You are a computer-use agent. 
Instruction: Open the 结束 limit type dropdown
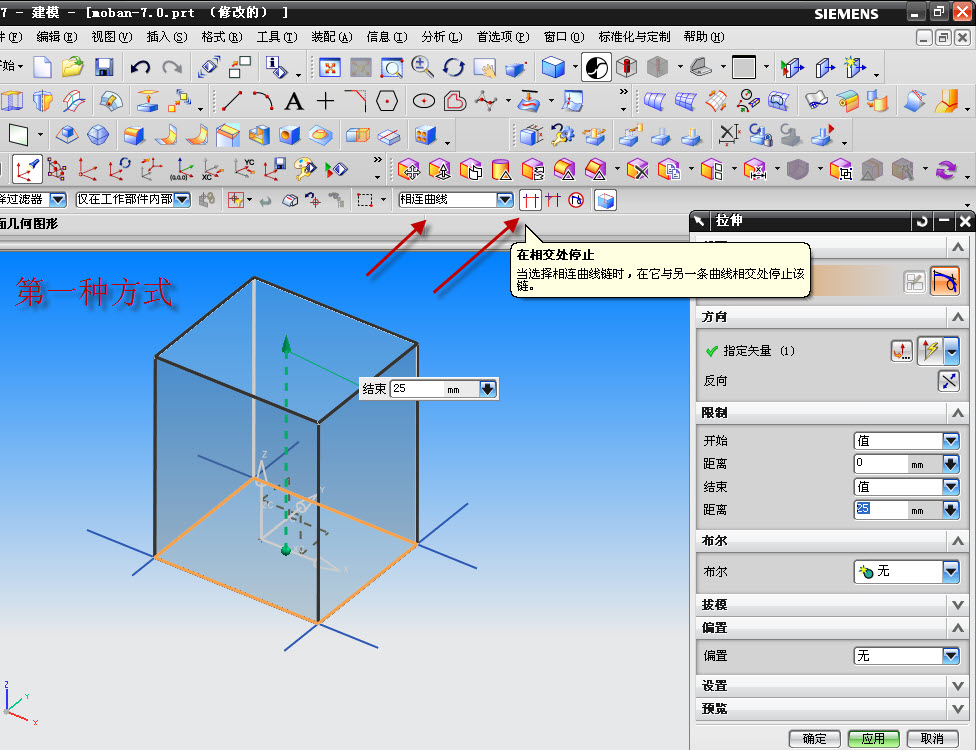pos(950,487)
